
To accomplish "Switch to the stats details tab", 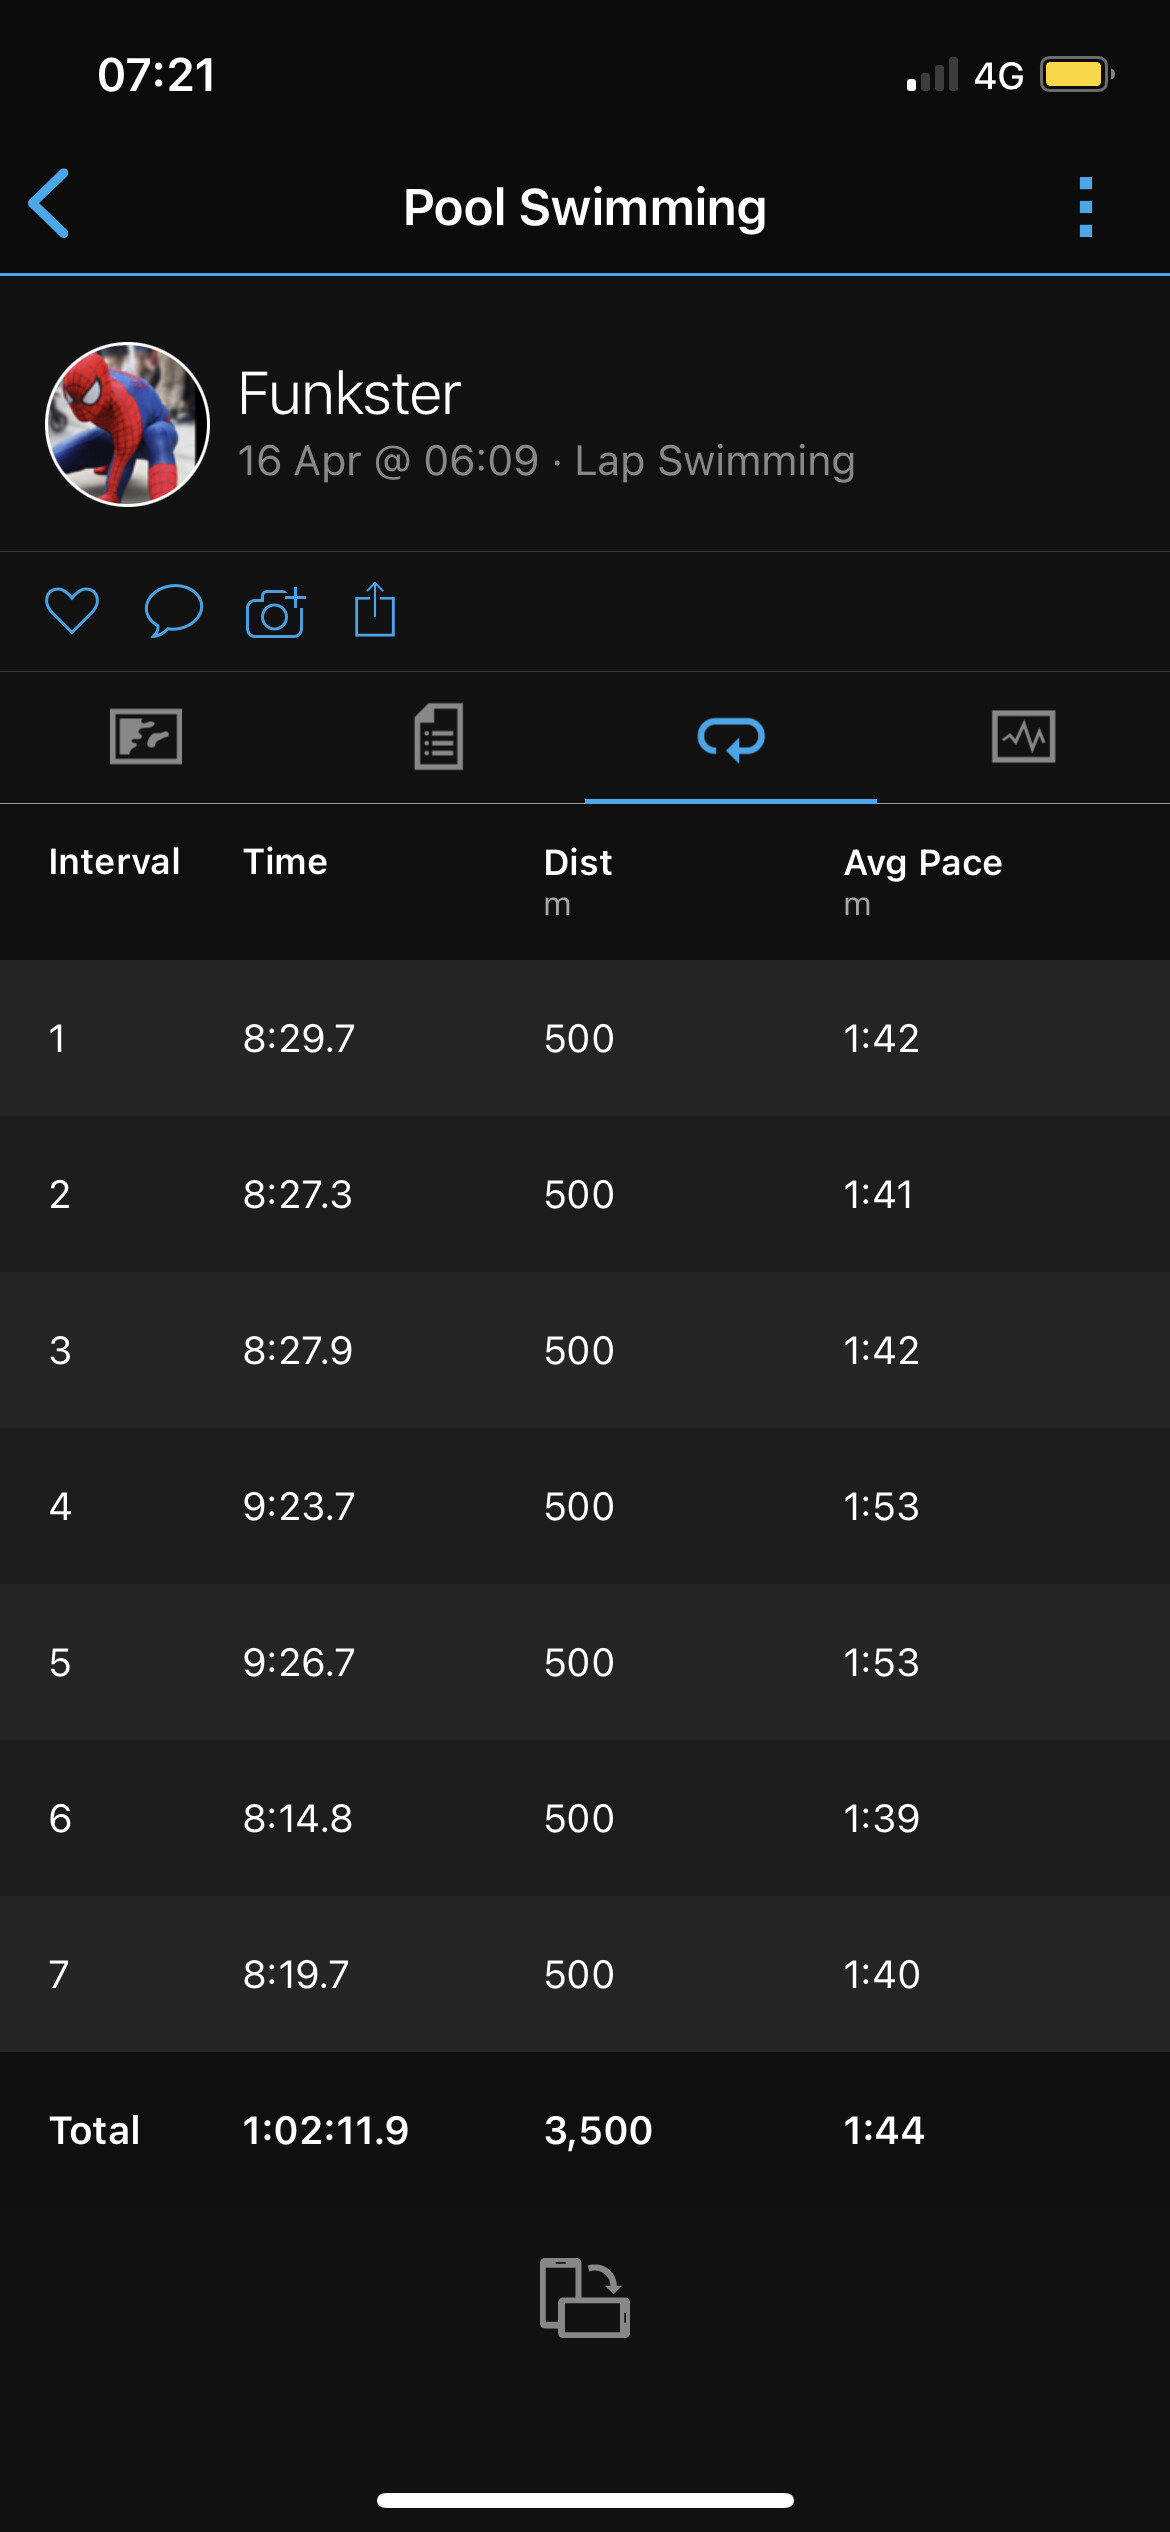I will click(438, 737).
